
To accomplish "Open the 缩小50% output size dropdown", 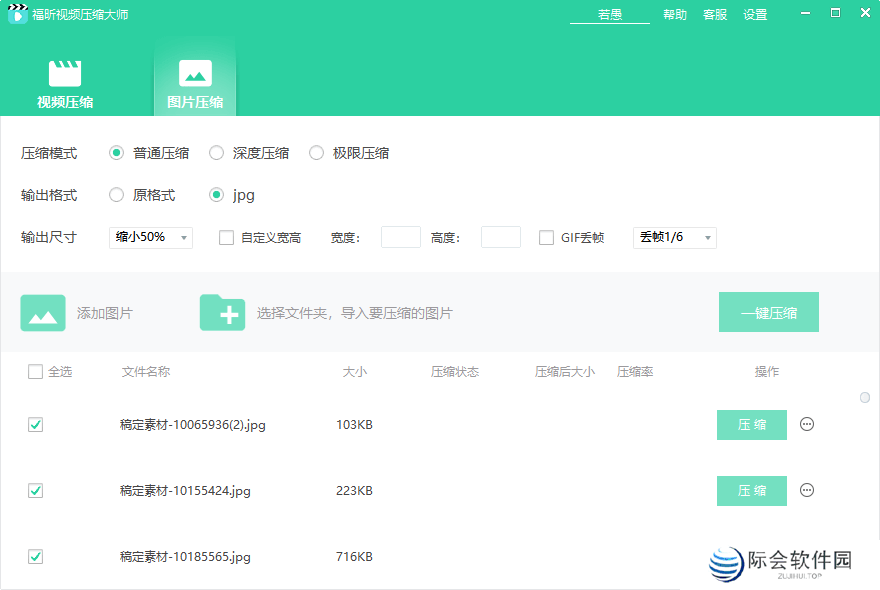I will click(150, 237).
